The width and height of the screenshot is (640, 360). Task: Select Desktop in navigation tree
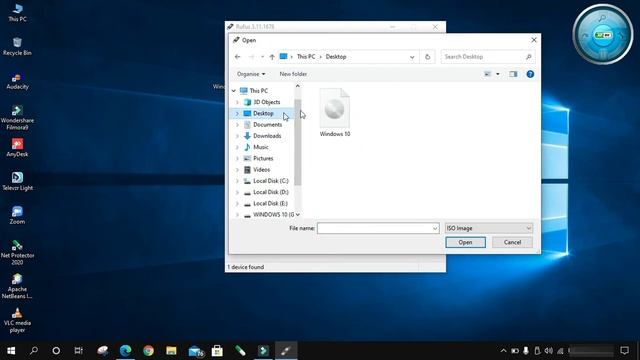263,113
